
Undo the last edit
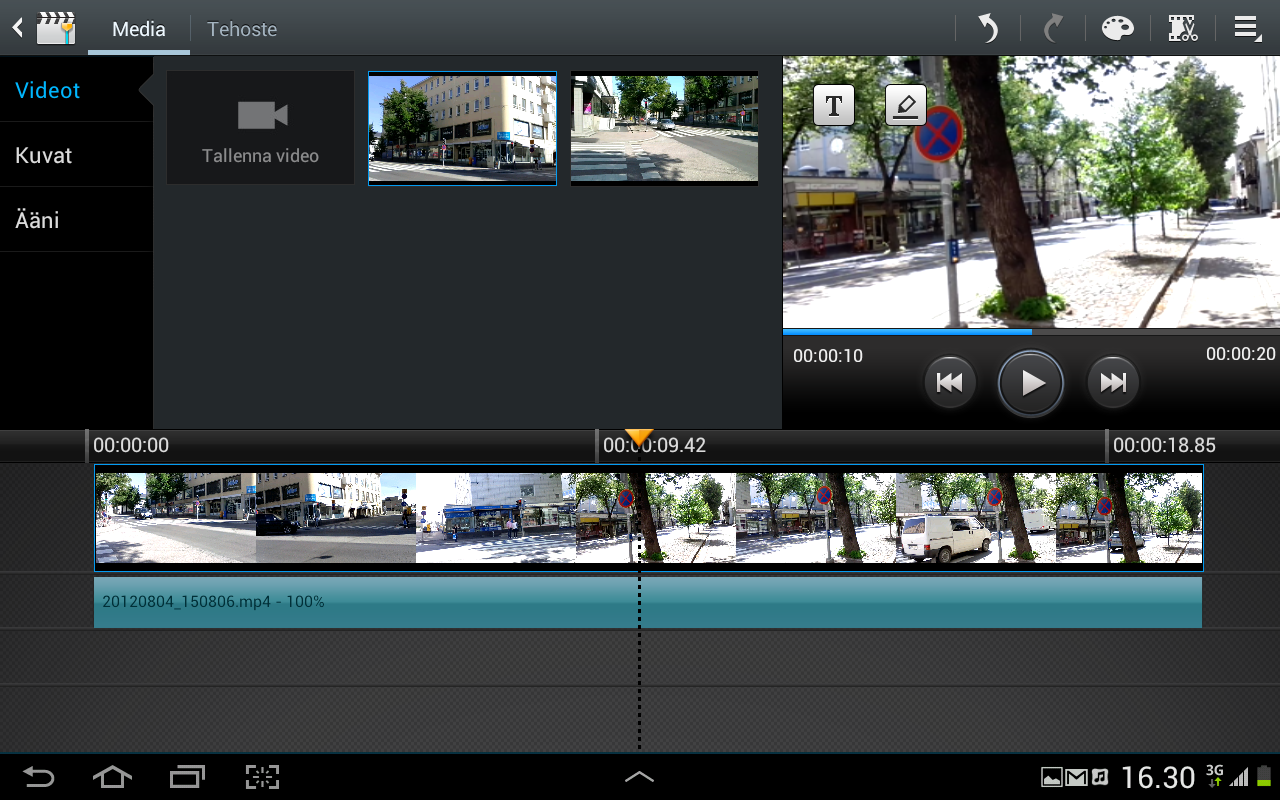pyautogui.click(x=988, y=28)
